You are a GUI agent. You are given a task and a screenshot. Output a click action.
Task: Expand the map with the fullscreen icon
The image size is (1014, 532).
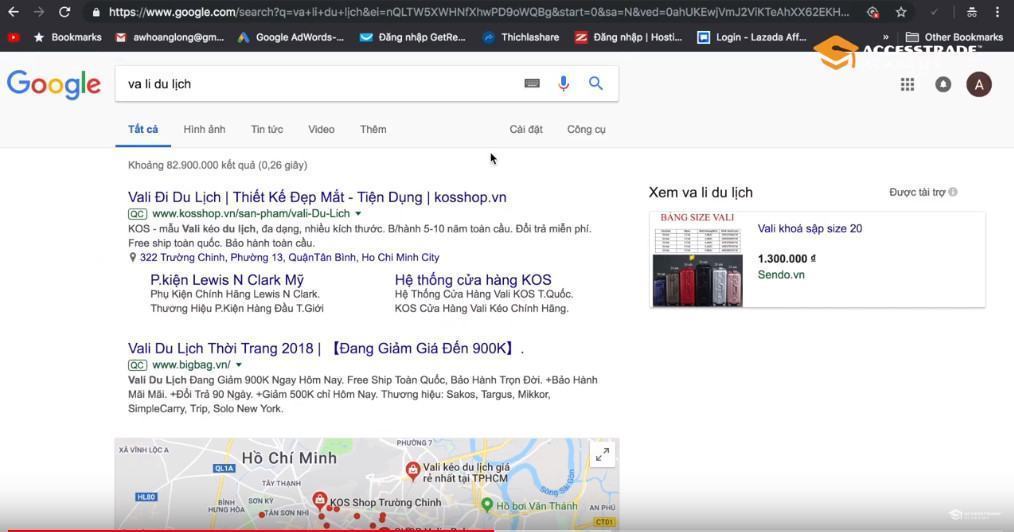click(x=602, y=454)
